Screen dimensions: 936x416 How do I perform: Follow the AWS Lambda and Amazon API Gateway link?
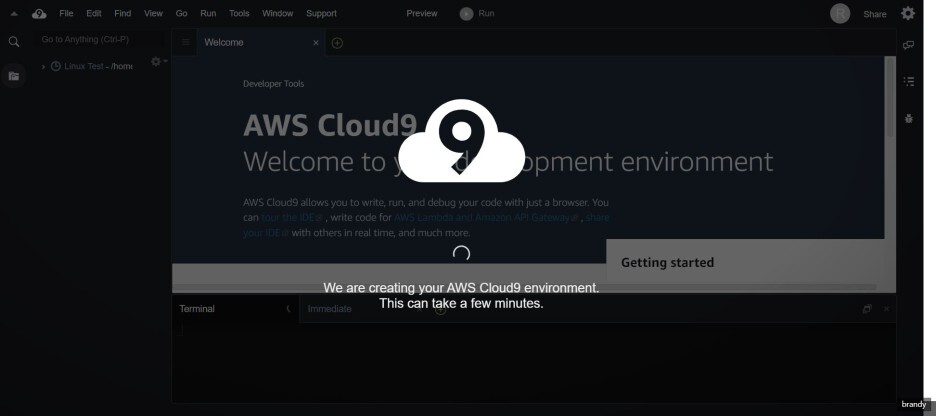pyautogui.click(x=486, y=218)
